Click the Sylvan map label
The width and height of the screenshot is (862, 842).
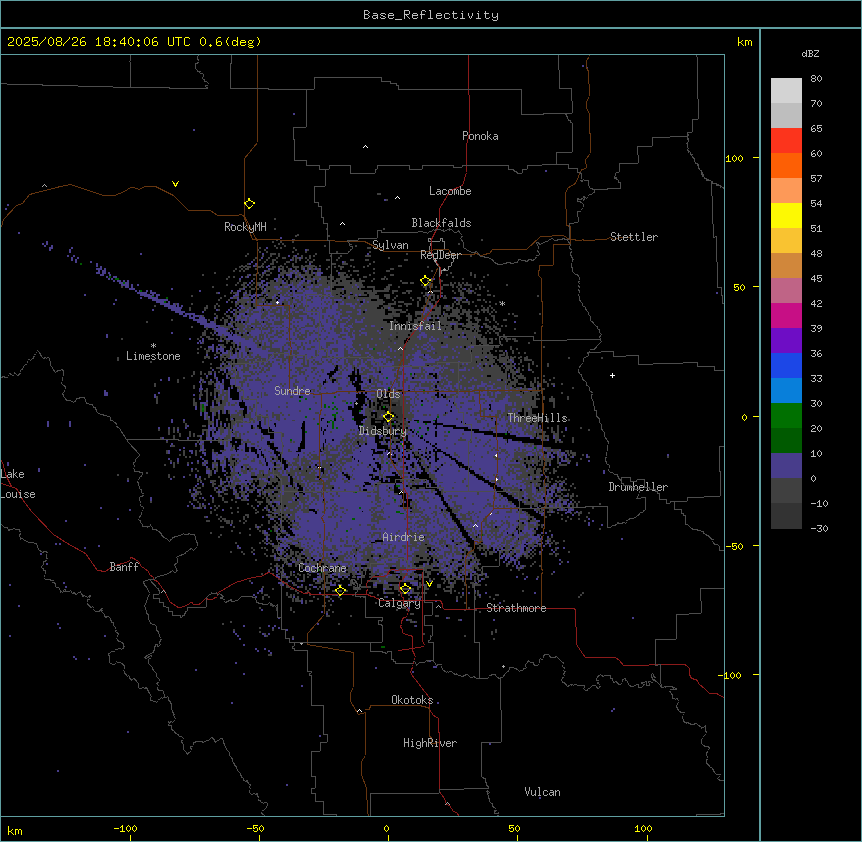[390, 245]
